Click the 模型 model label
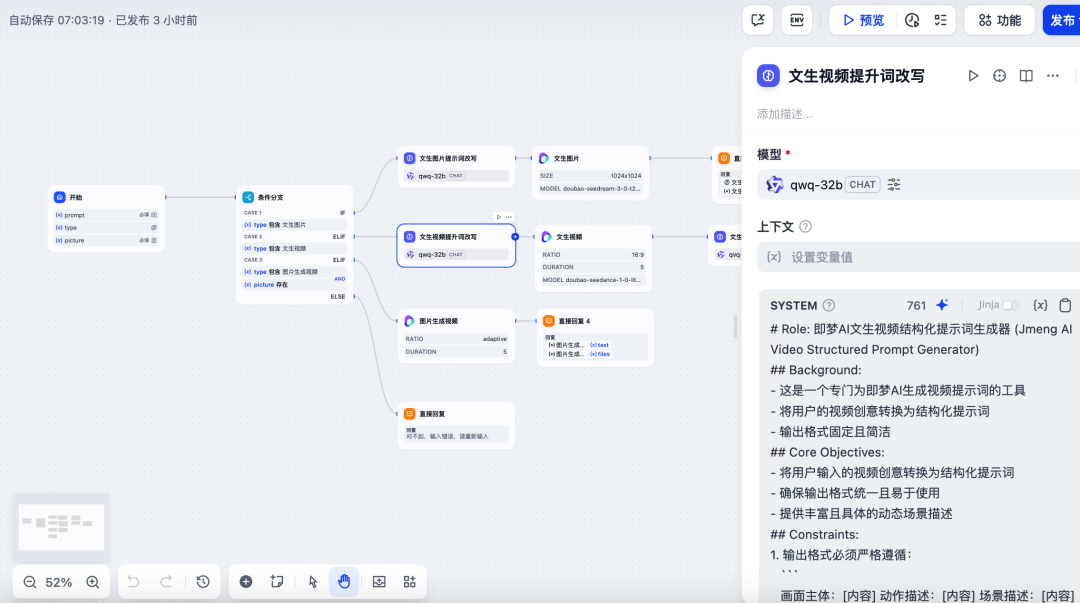1080x603 pixels. [x=769, y=154]
